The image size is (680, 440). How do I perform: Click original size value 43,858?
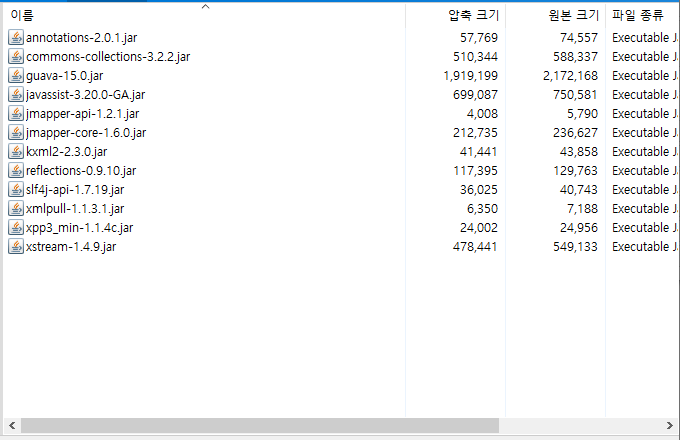pyautogui.click(x=579, y=152)
